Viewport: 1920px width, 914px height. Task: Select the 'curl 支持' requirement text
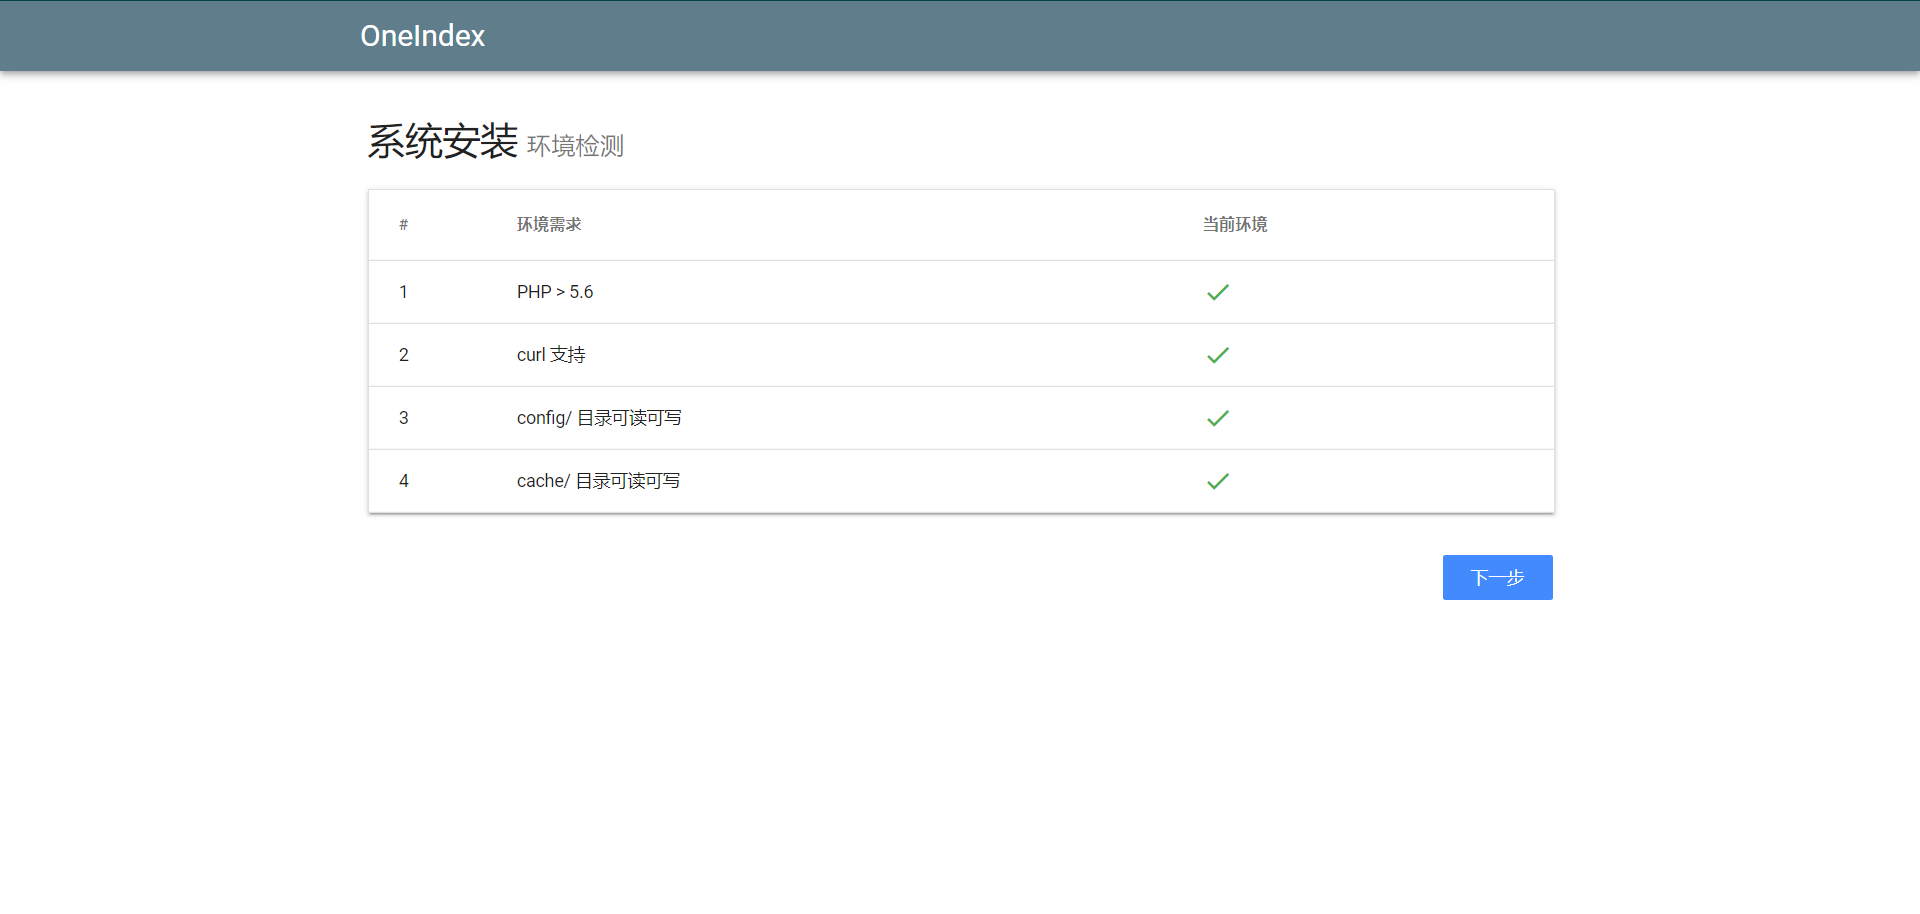coord(551,355)
